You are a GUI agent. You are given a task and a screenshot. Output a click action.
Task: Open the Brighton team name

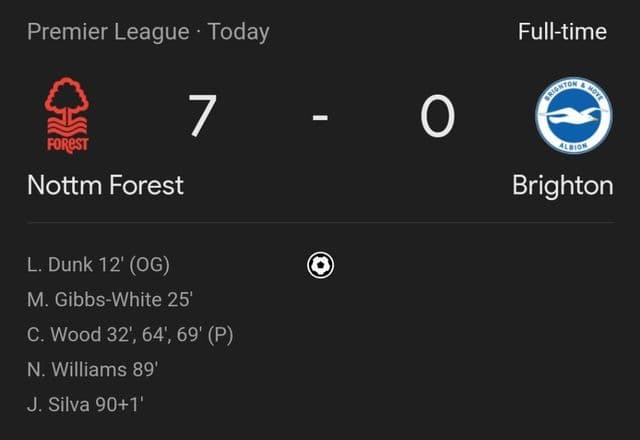(x=563, y=186)
